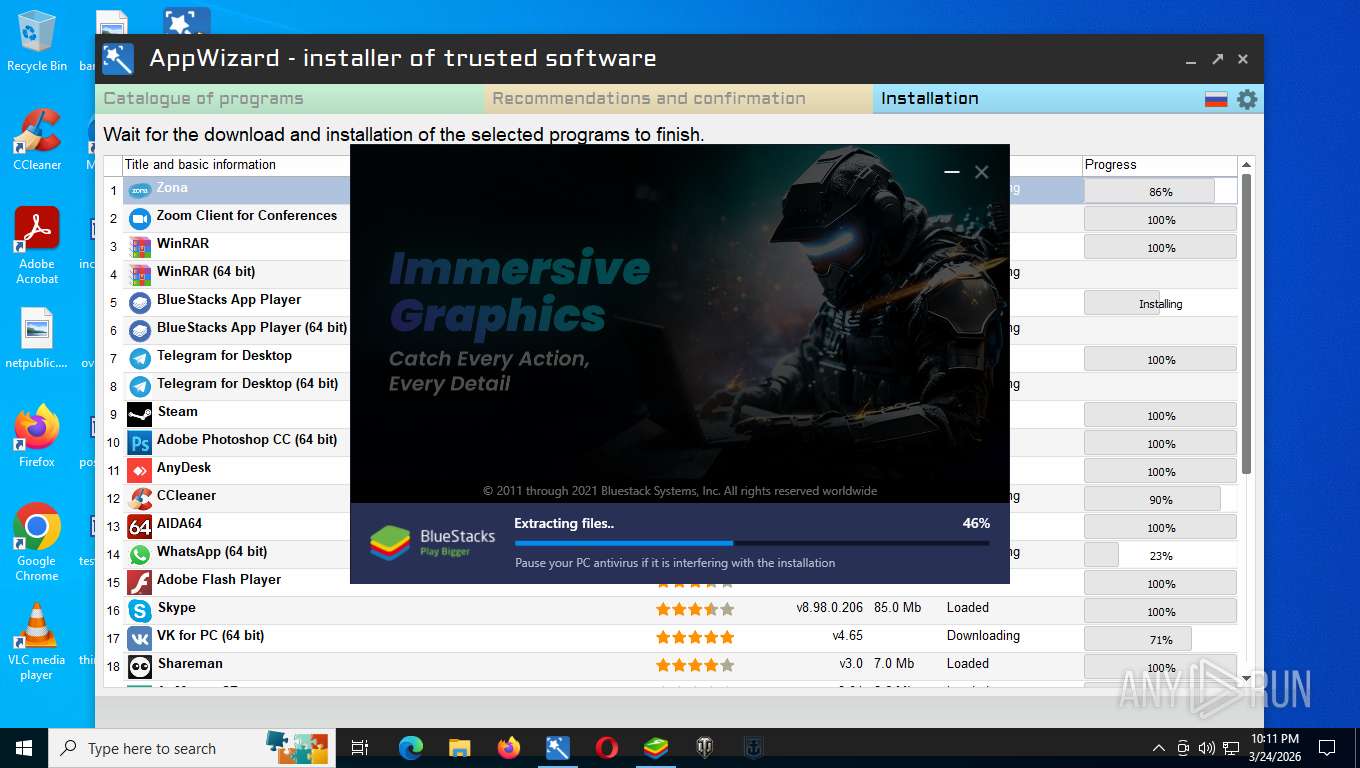Open the Firefox desktop shortcut

[x=37, y=437]
